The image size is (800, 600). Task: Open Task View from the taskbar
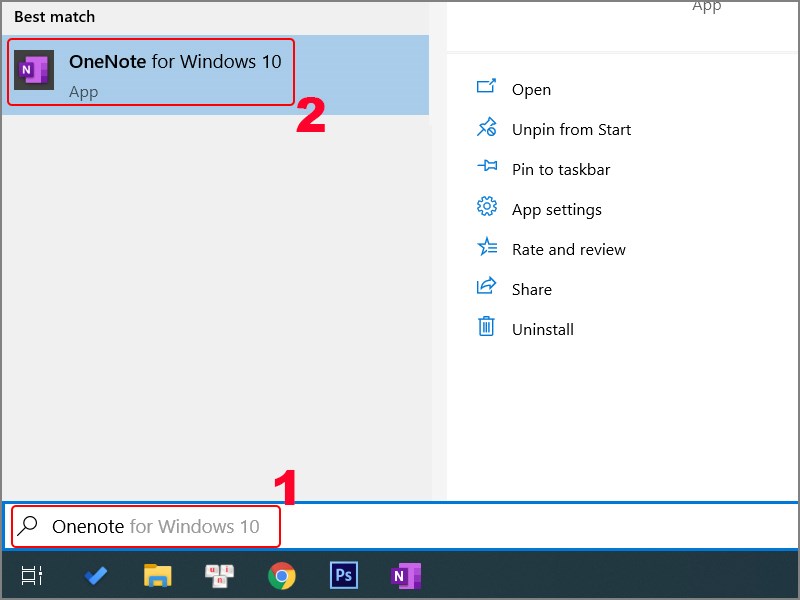click(x=32, y=576)
